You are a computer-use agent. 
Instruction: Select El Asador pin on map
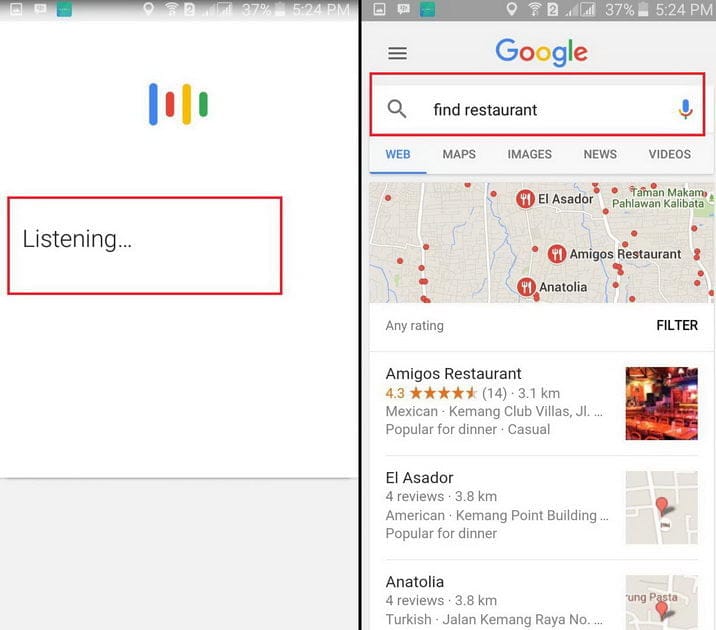525,199
